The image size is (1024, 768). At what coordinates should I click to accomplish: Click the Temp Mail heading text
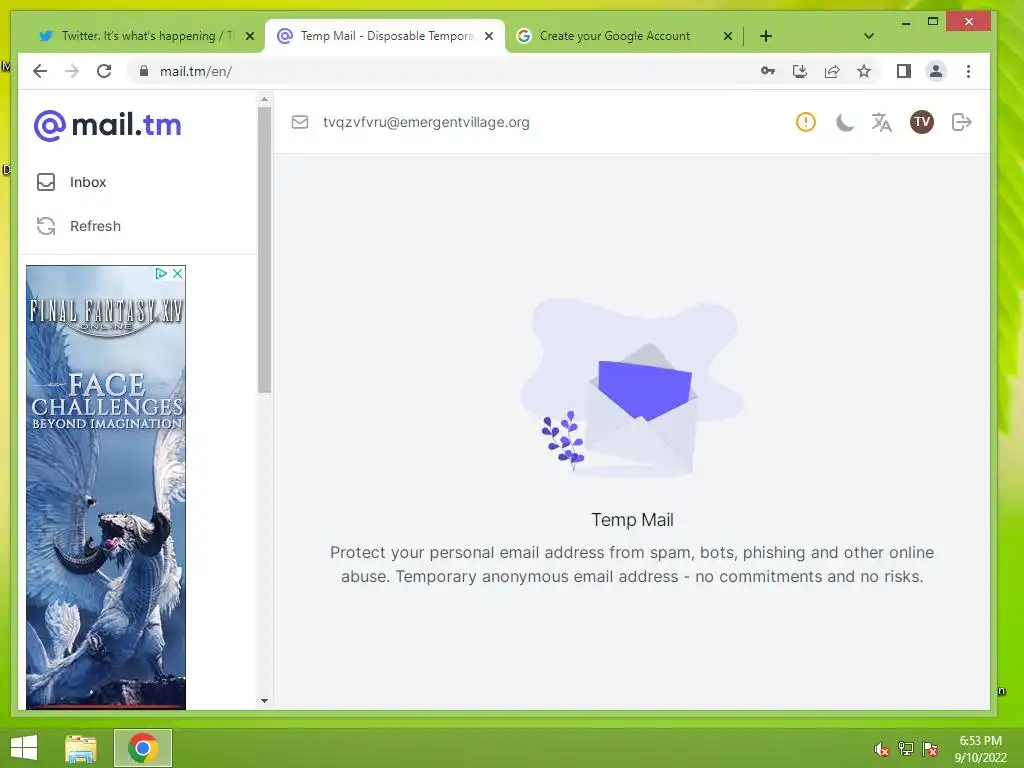pos(632,520)
